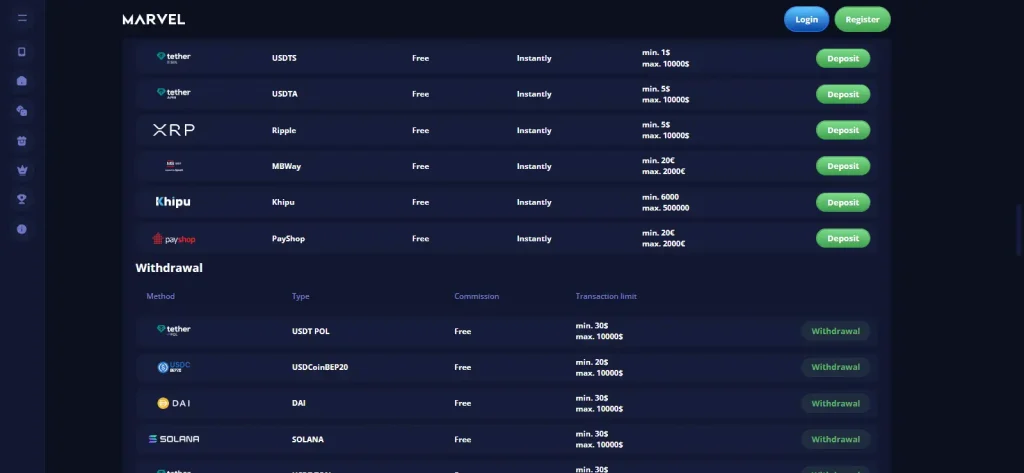Click Instantly in the Ripple row
Viewport: 1024px width, 473px height.
click(x=534, y=130)
